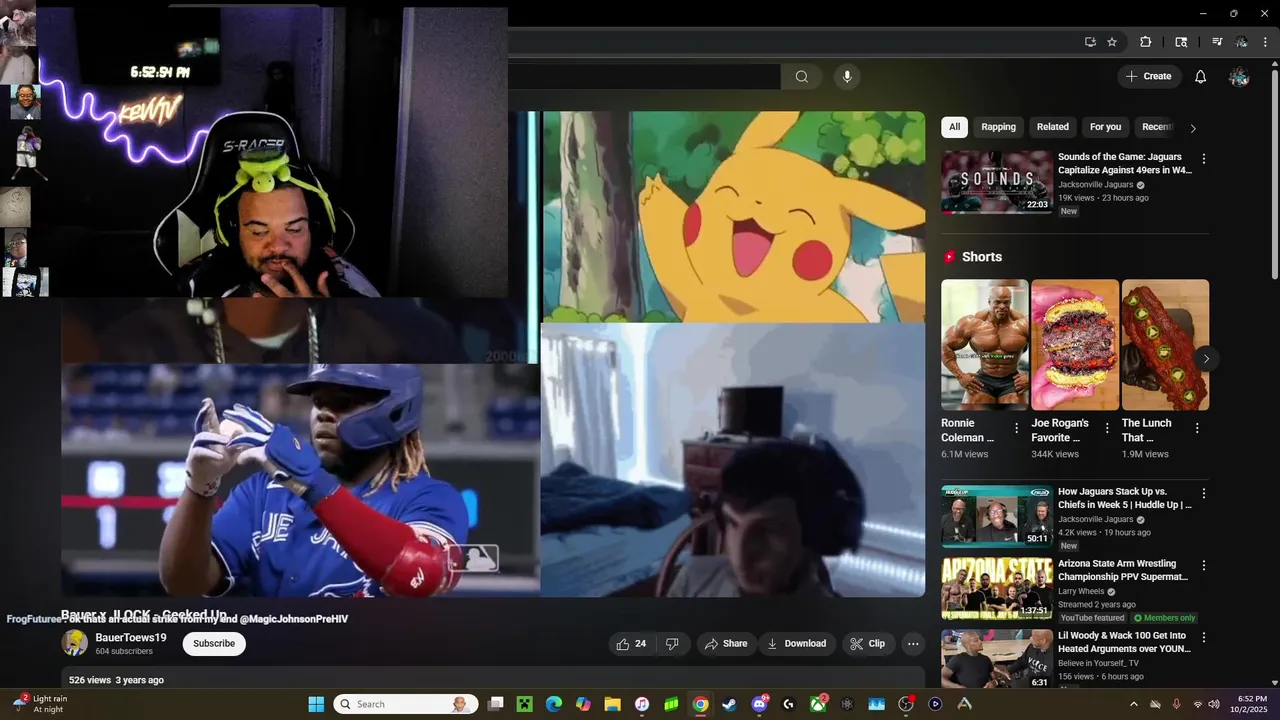Viewport: 1280px width, 720px height.
Task: Click the Share button
Action: point(726,644)
